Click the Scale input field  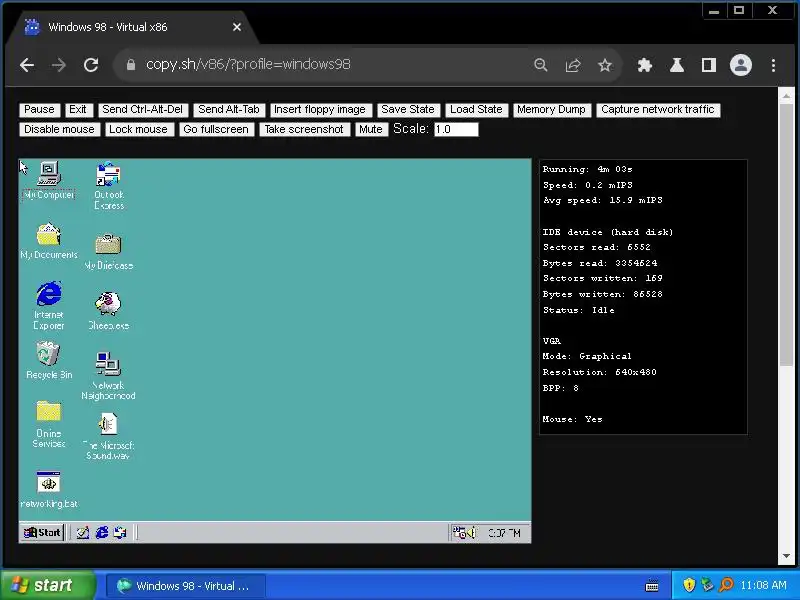(x=456, y=130)
